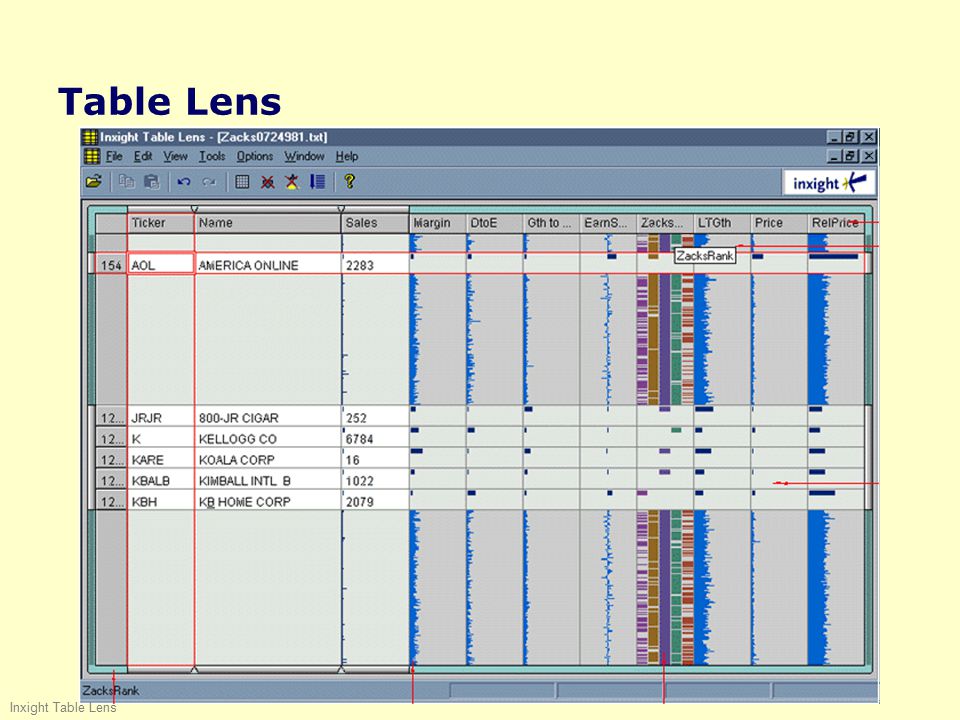960x720 pixels.
Task: Click the Margin column header
Action: click(x=438, y=223)
